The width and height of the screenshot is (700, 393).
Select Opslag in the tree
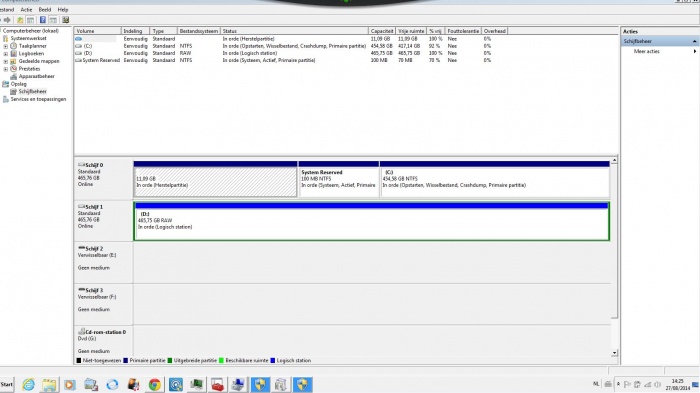18,84
